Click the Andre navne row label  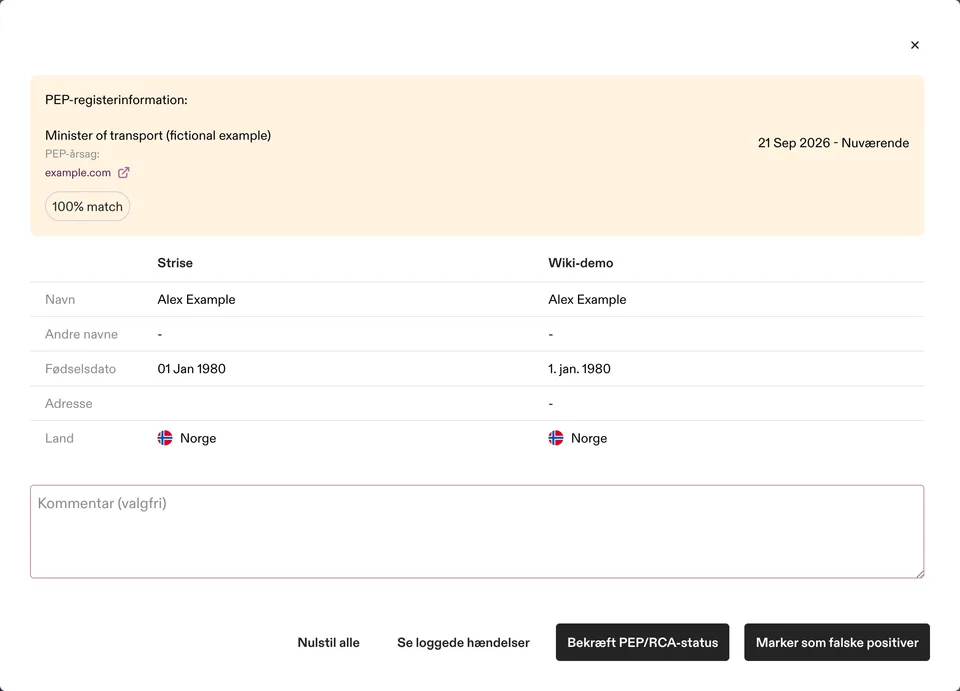point(81,334)
